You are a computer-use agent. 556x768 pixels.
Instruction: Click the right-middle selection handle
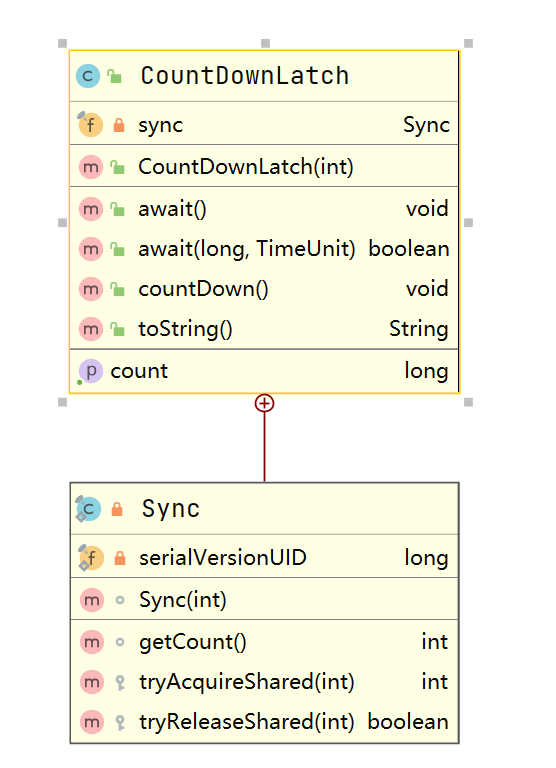[x=468, y=222]
